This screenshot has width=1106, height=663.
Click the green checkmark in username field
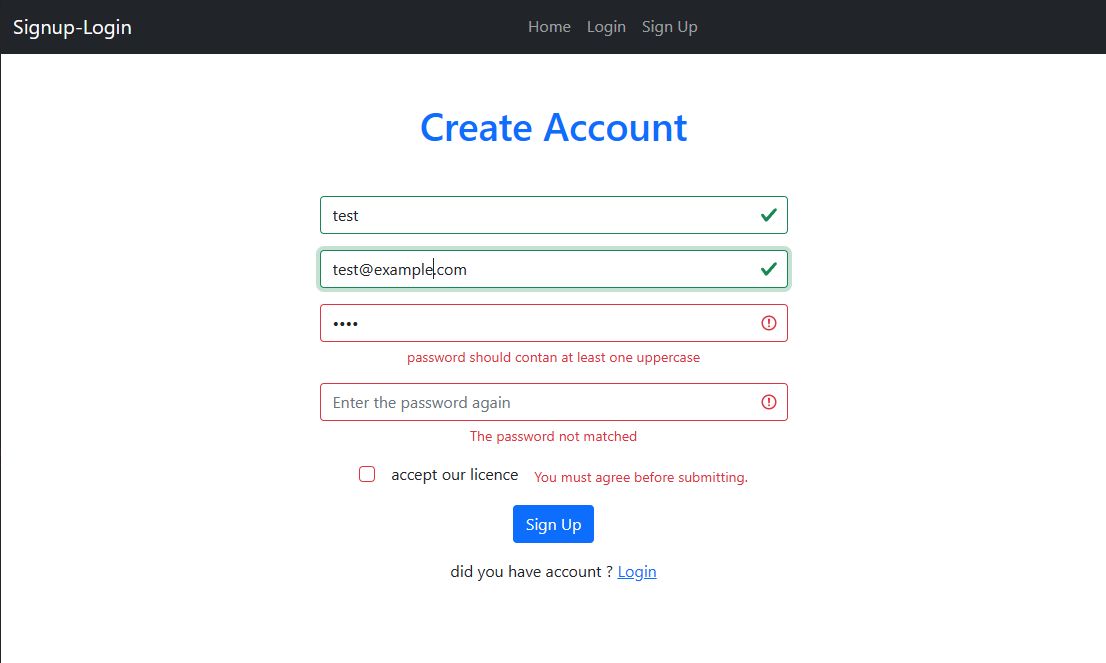point(768,215)
